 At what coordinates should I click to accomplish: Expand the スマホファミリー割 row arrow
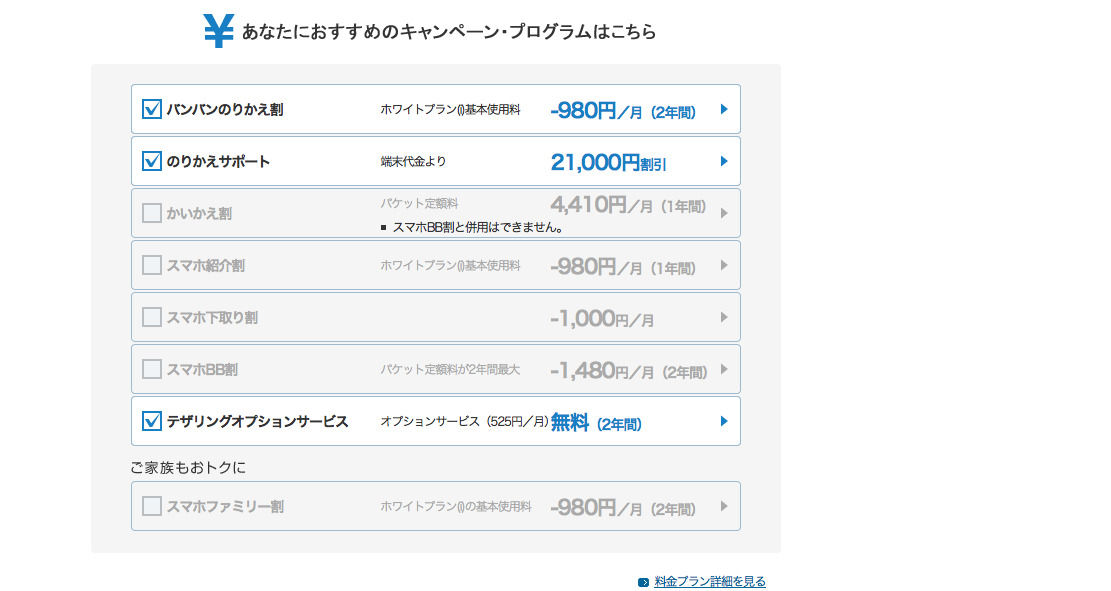pyautogui.click(x=724, y=506)
